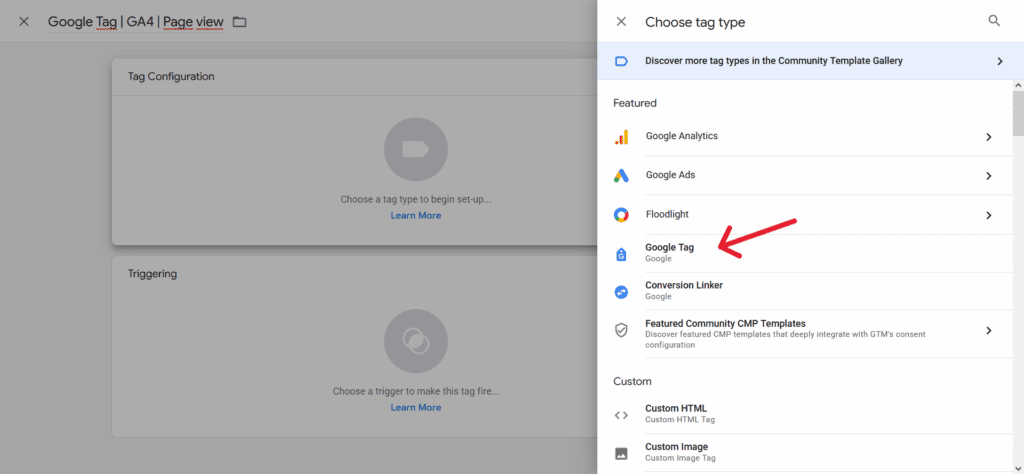Click the Tag Configuration placeholder tag icon

pyautogui.click(x=415, y=150)
